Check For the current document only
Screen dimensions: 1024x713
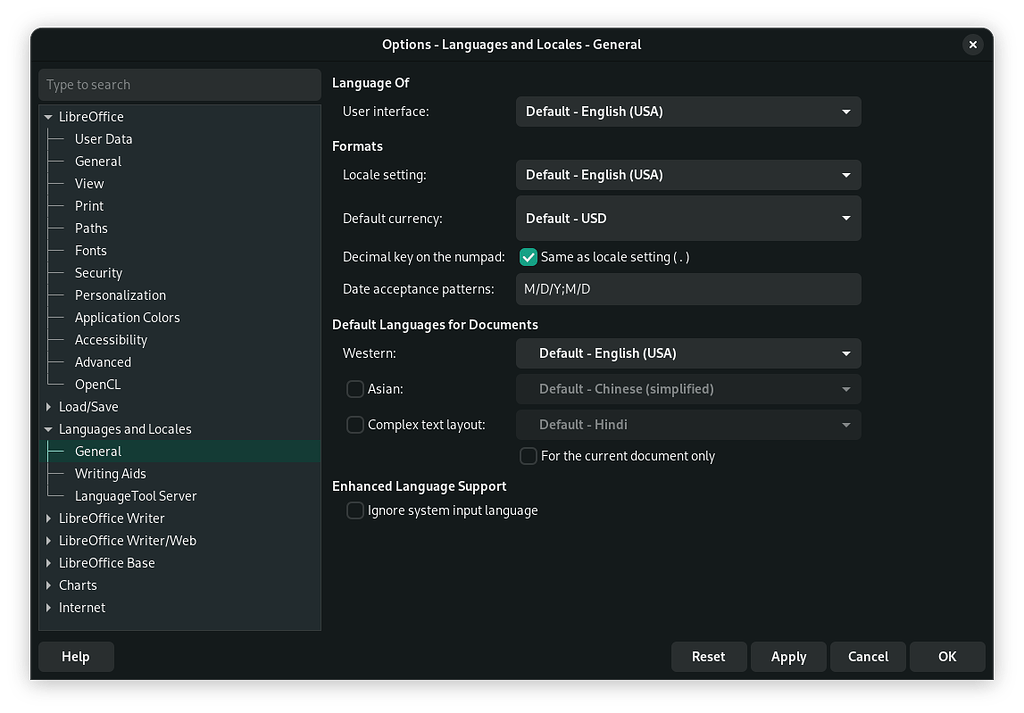(528, 456)
